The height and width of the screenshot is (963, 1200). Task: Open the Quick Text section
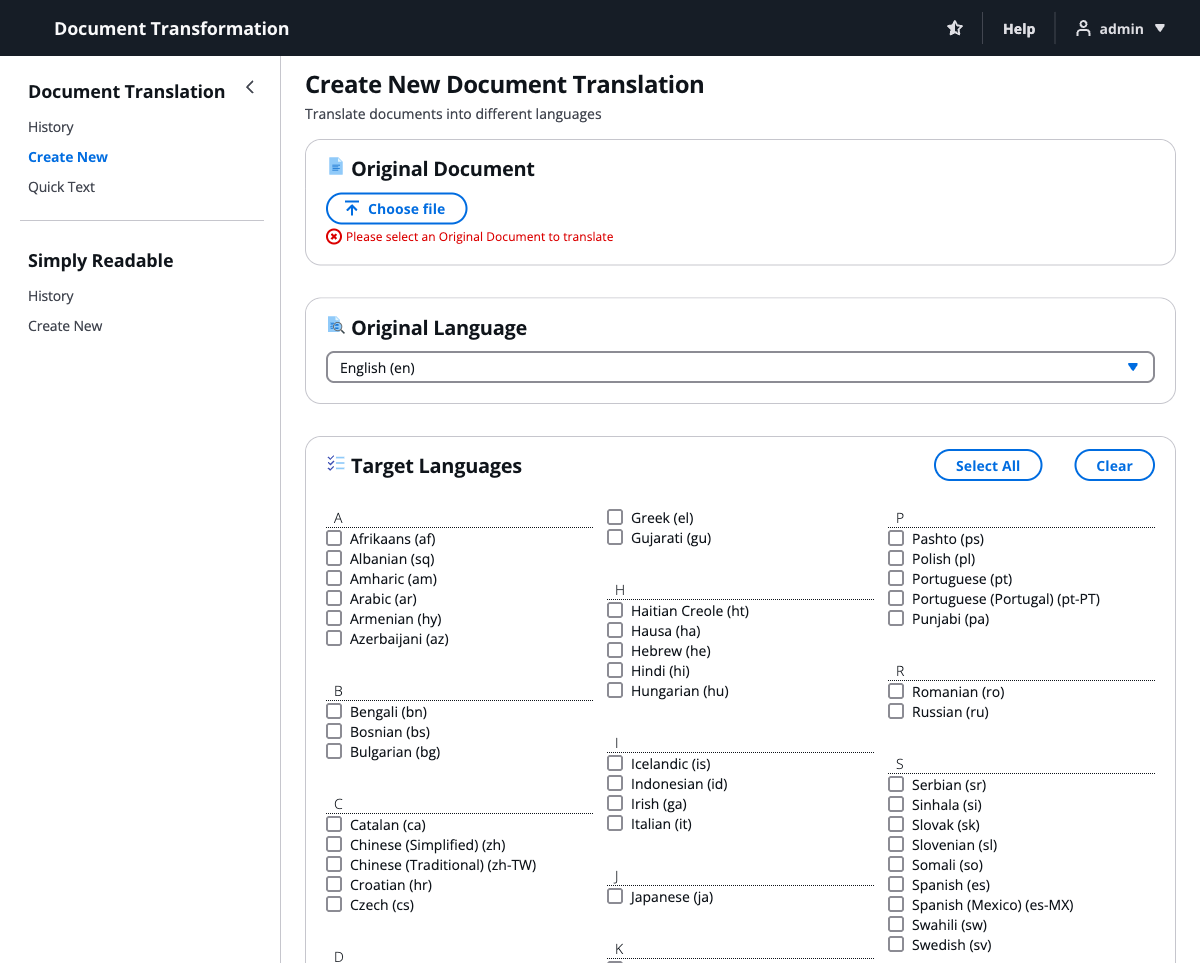tap(61, 186)
